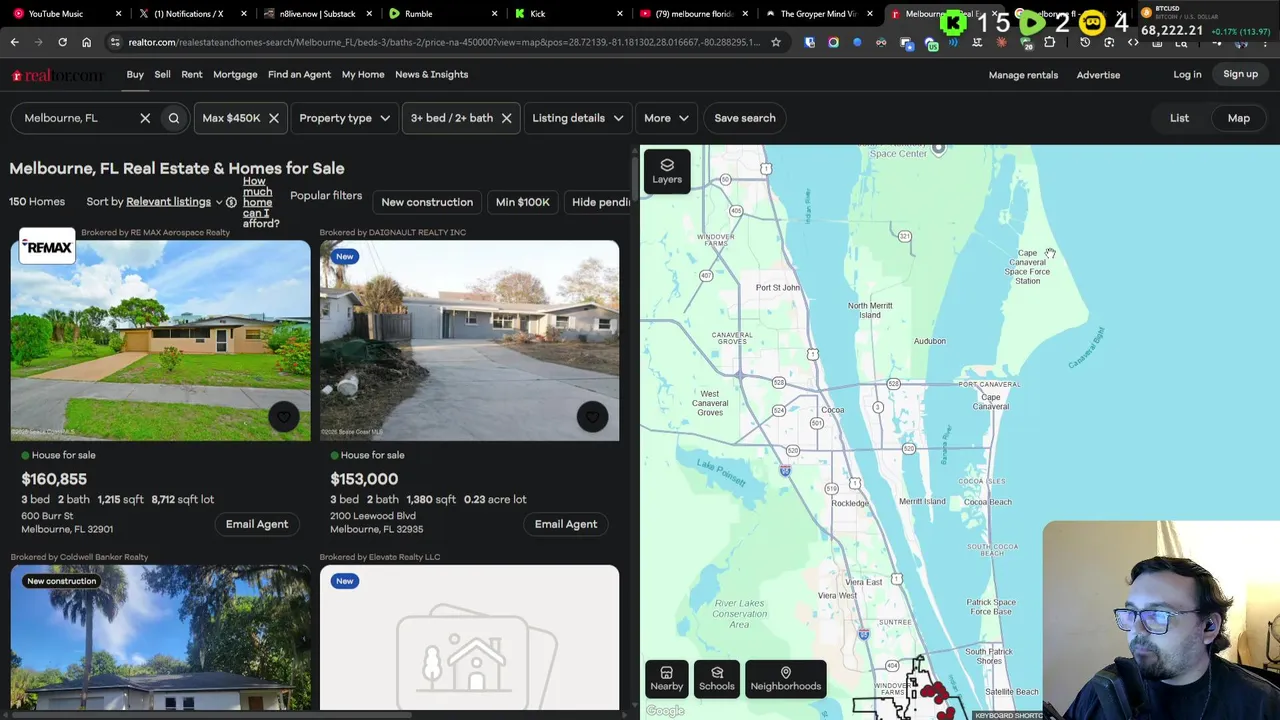Open the map Layers control
Image resolution: width=1280 pixels, height=720 pixels.
pos(667,171)
